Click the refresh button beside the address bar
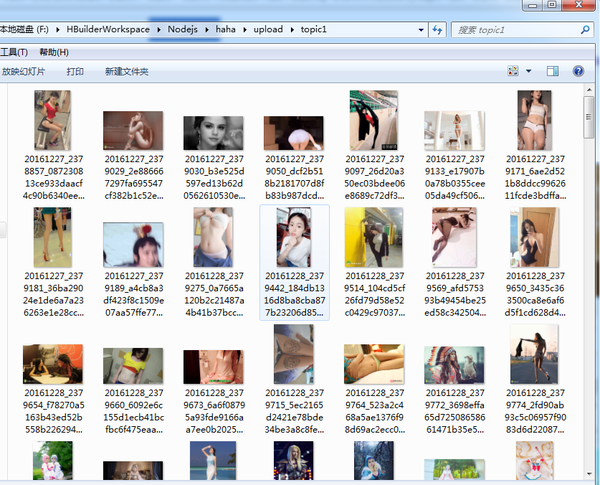 437,29
